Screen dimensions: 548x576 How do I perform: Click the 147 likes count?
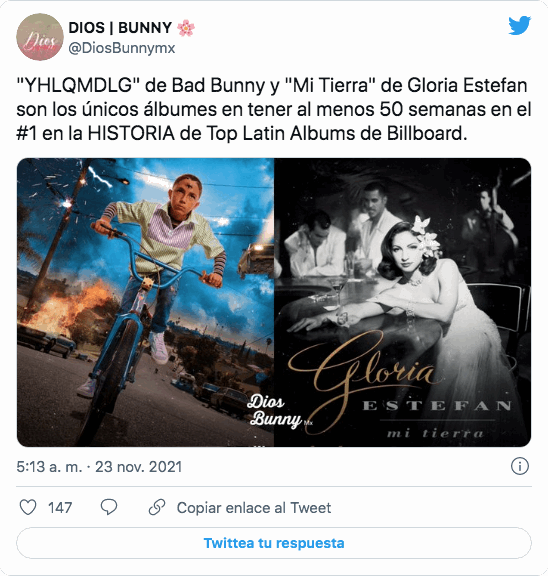click(60, 508)
